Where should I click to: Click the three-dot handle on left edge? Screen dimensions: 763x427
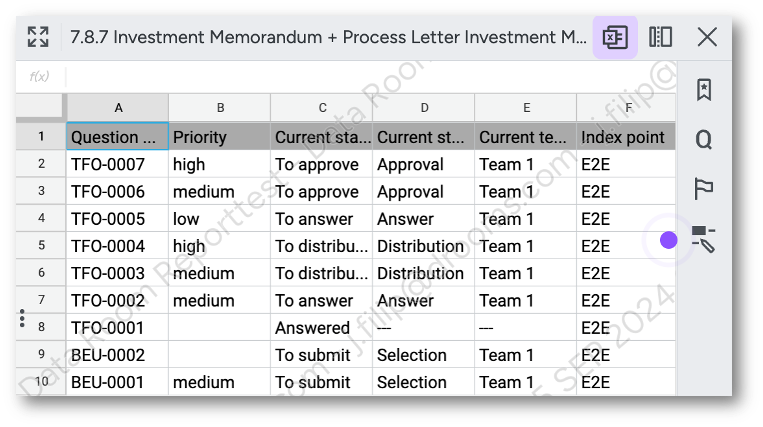coord(22,318)
